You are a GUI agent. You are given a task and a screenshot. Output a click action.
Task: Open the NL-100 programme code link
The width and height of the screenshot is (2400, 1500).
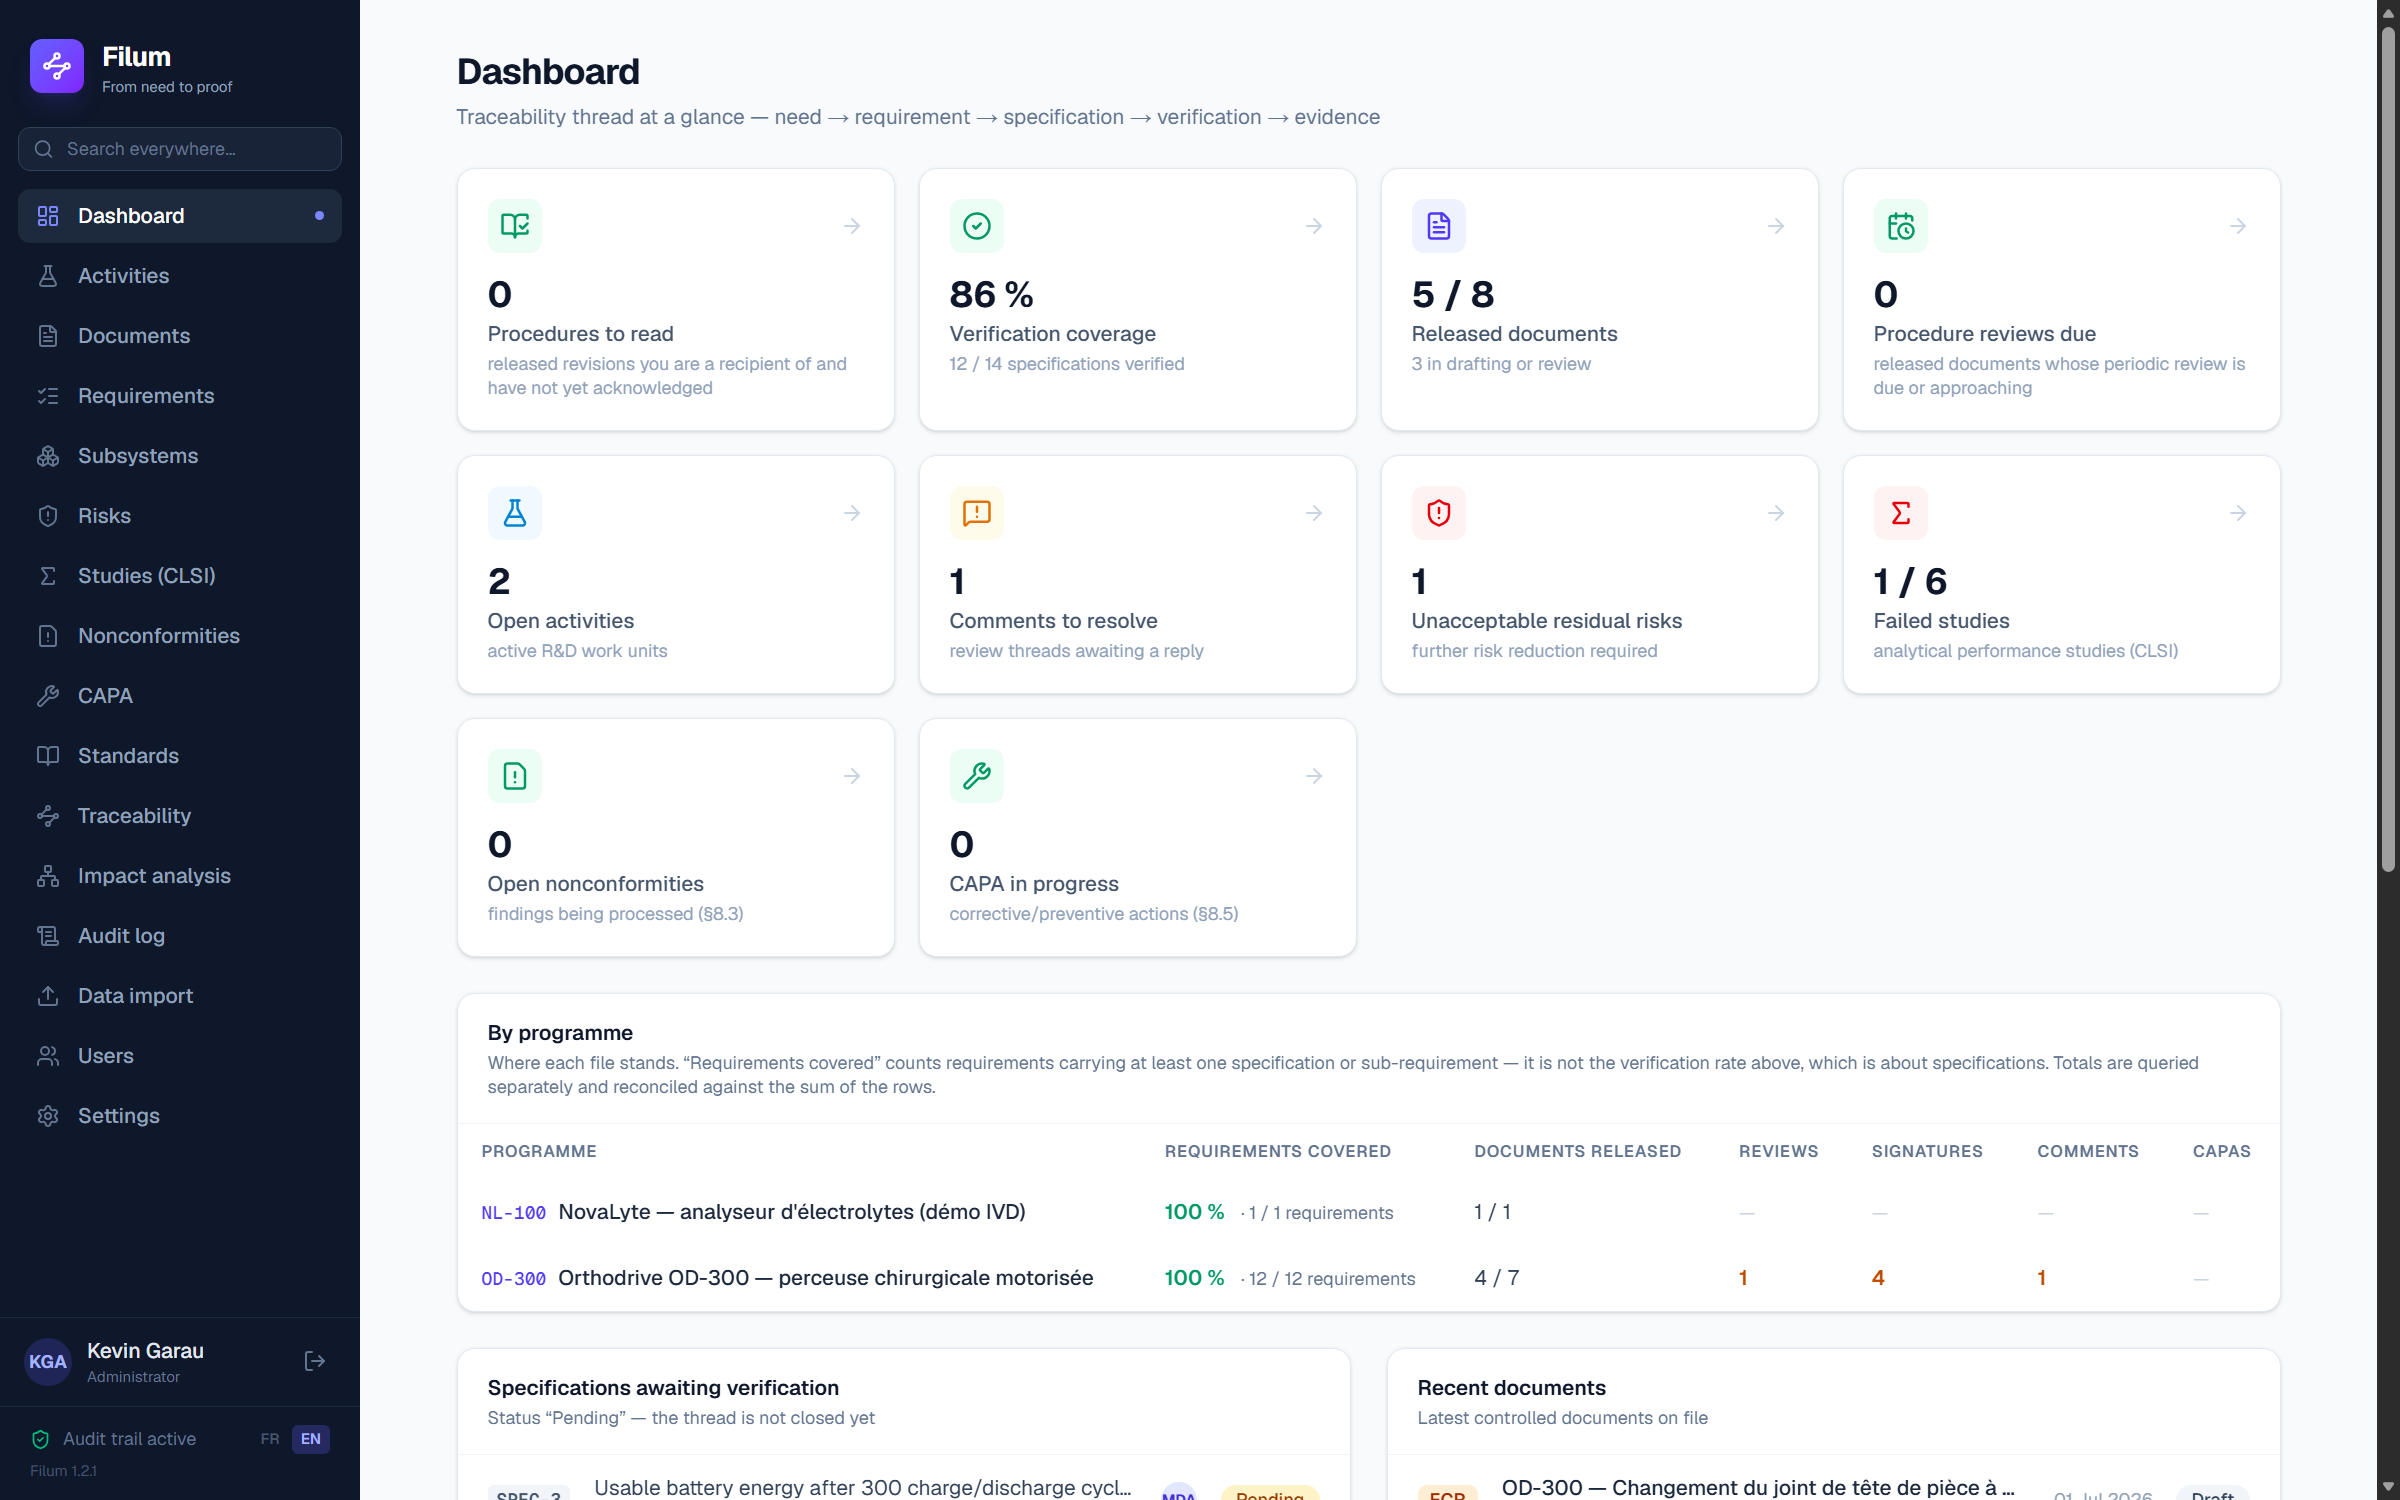click(x=513, y=1213)
